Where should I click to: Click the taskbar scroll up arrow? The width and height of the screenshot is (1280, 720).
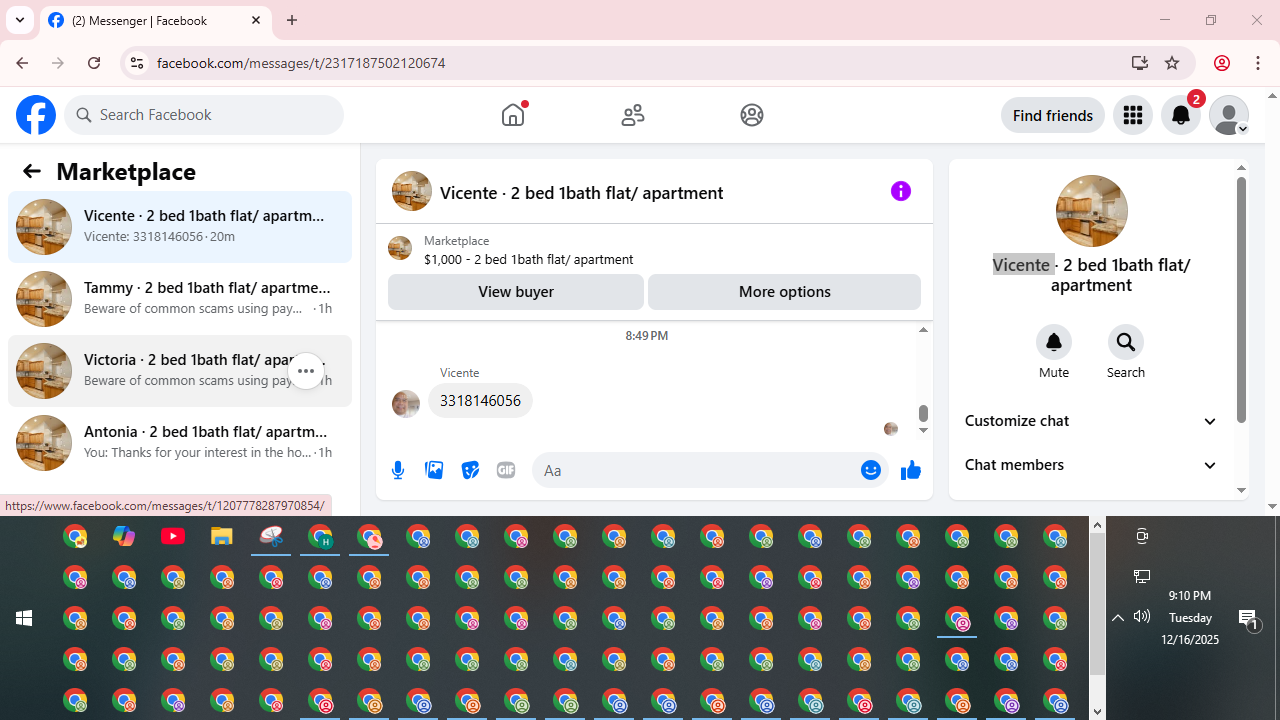(1097, 525)
